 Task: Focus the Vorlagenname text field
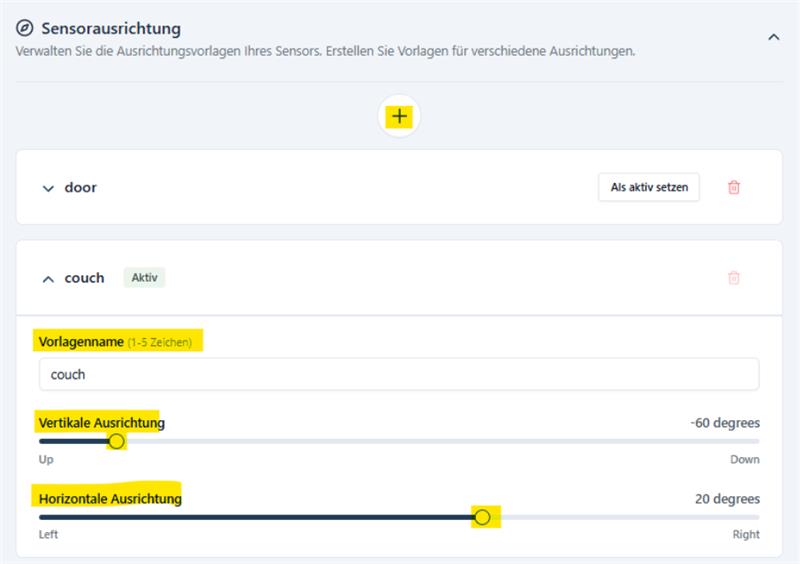(398, 375)
